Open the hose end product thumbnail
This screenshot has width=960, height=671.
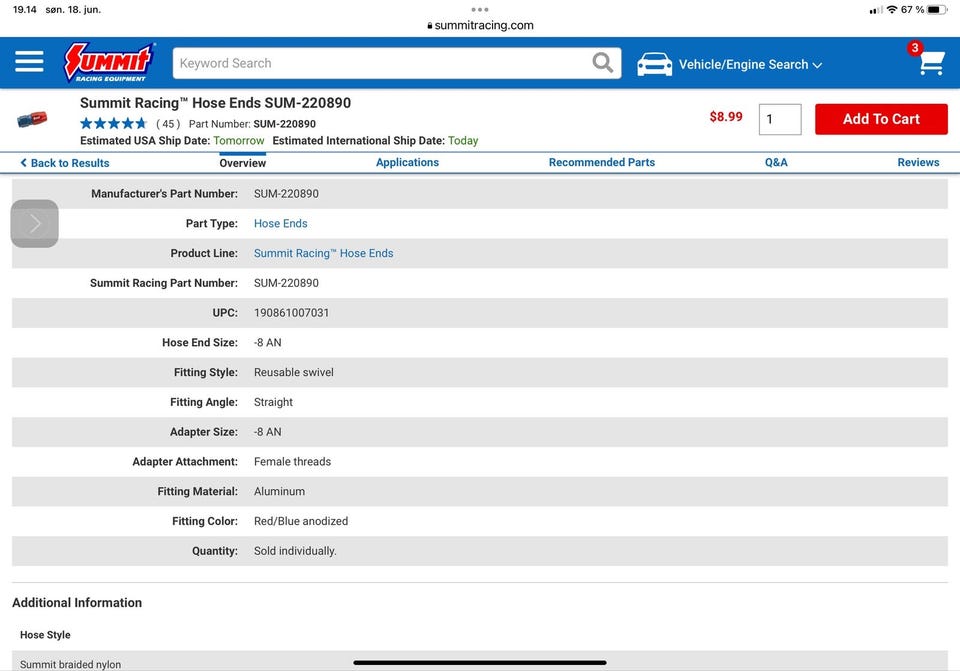pos(32,119)
